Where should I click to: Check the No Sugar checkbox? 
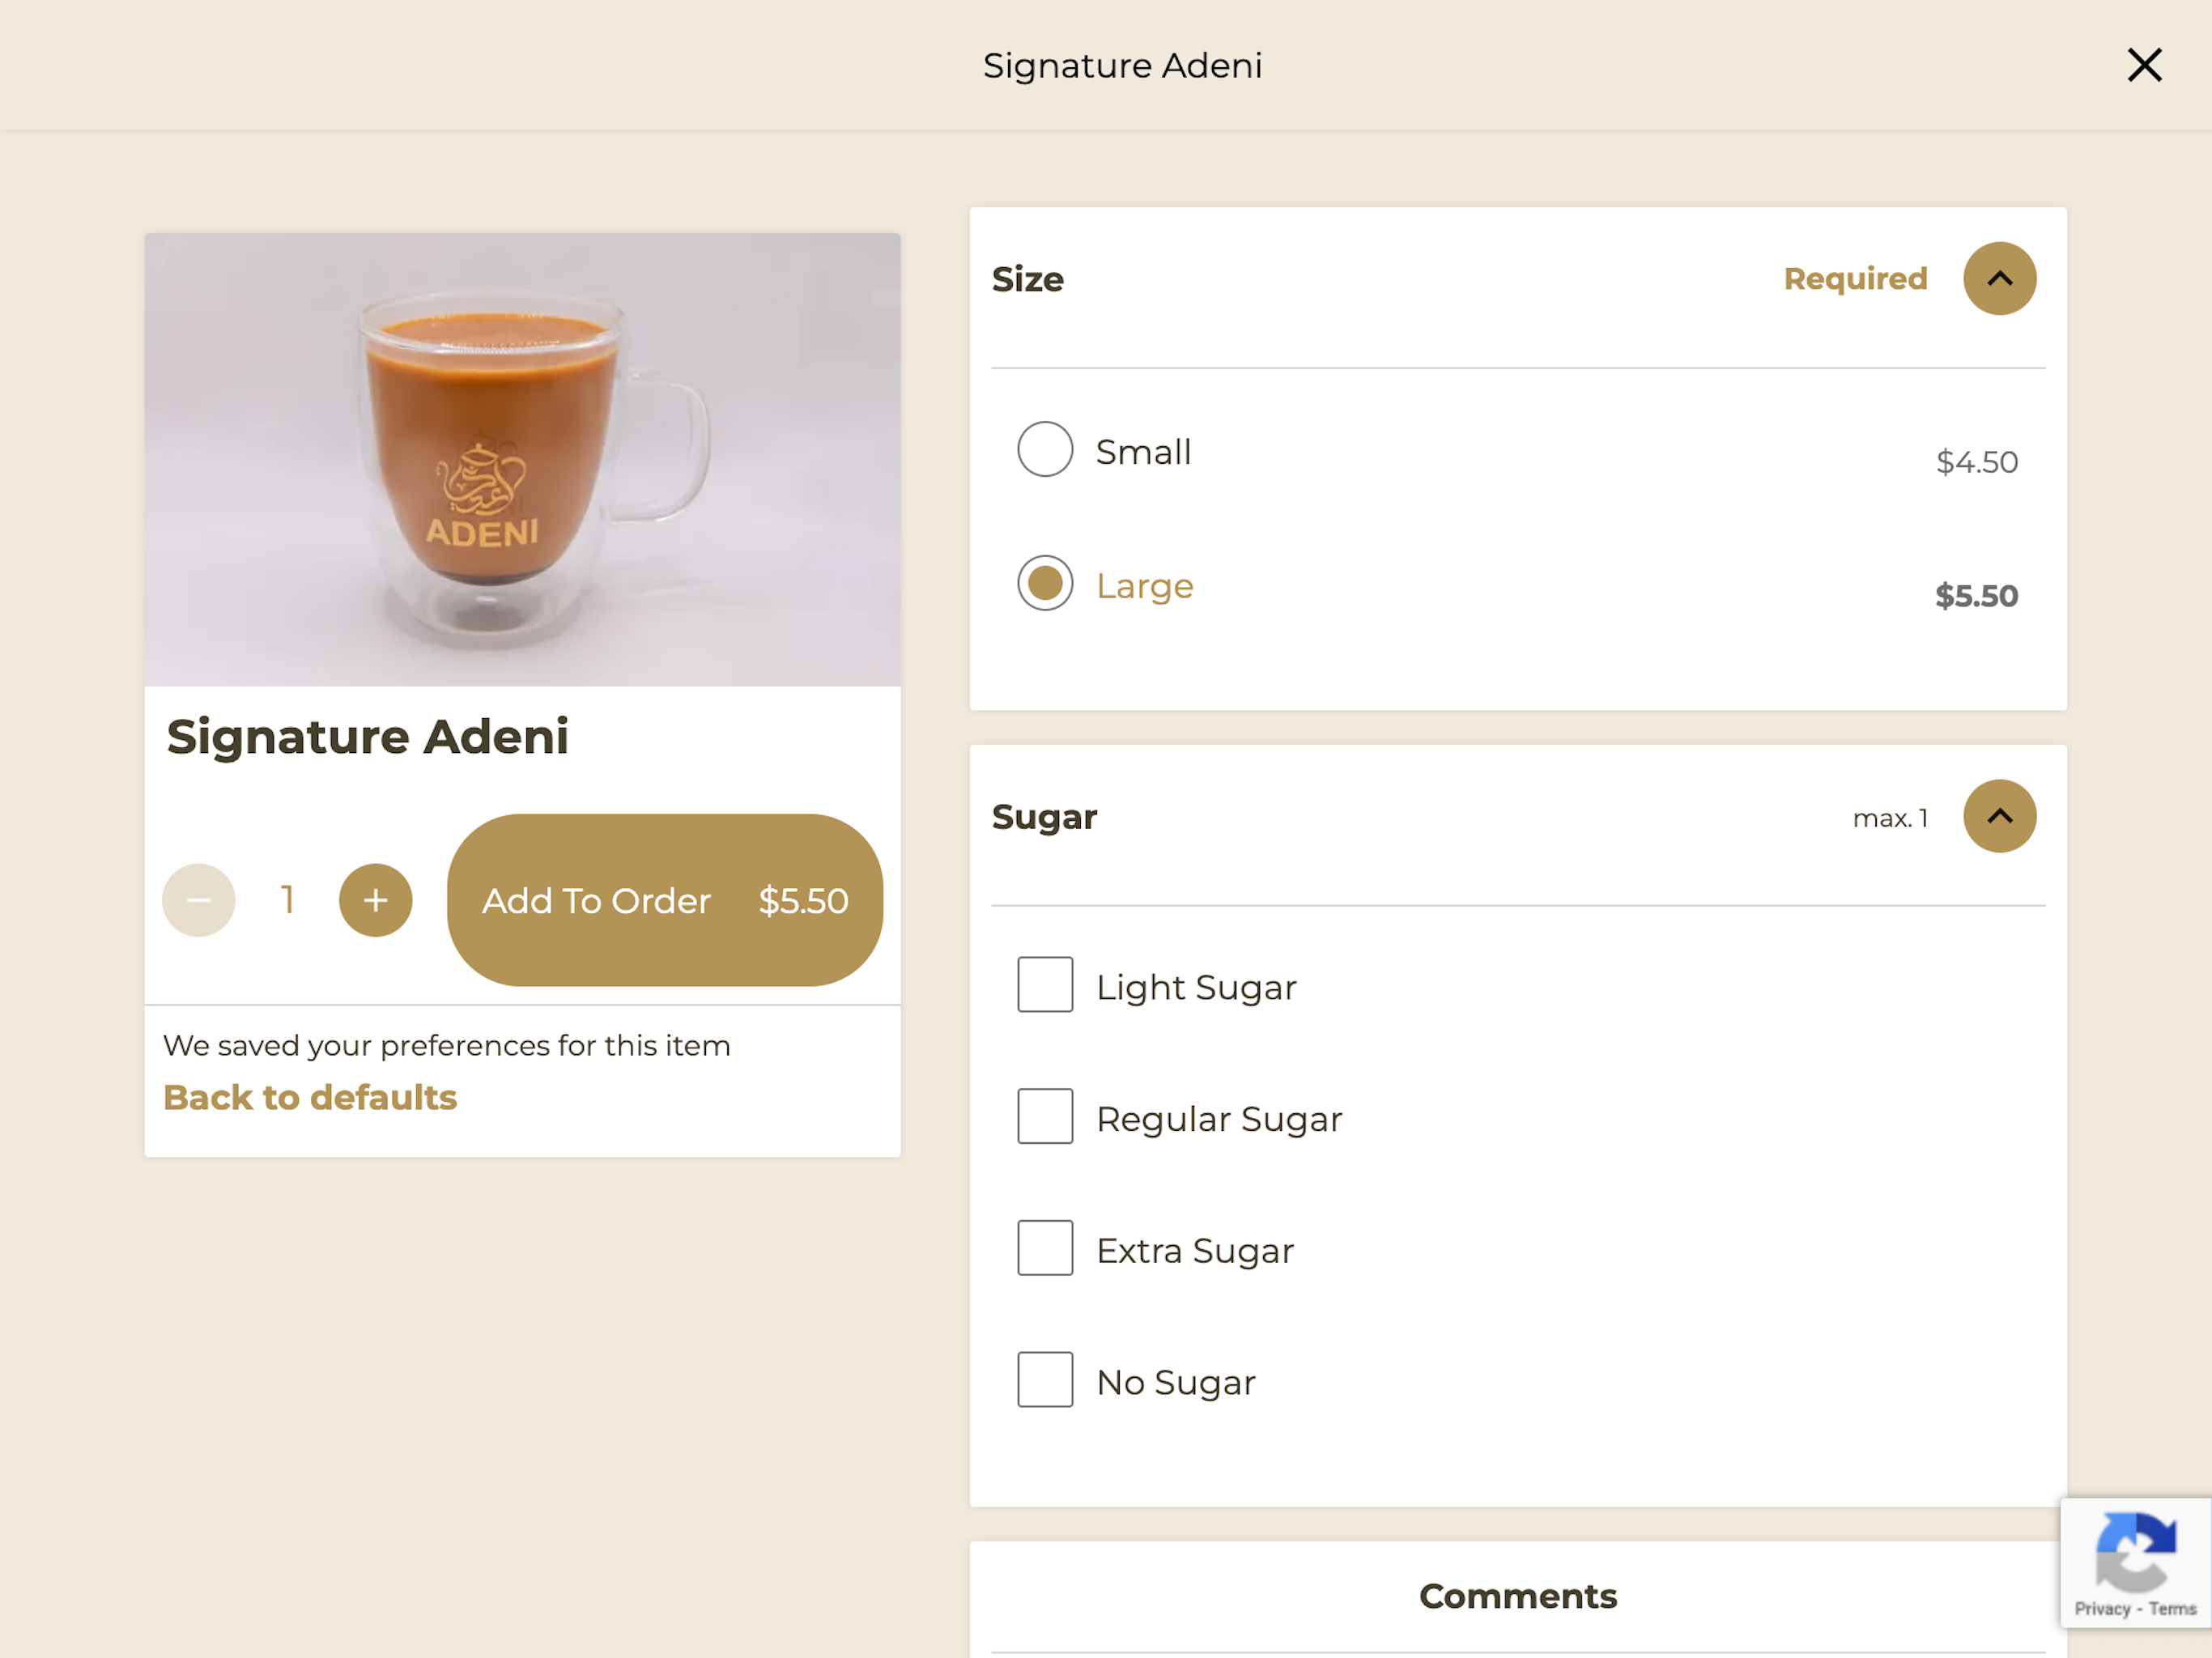pyautogui.click(x=1045, y=1380)
